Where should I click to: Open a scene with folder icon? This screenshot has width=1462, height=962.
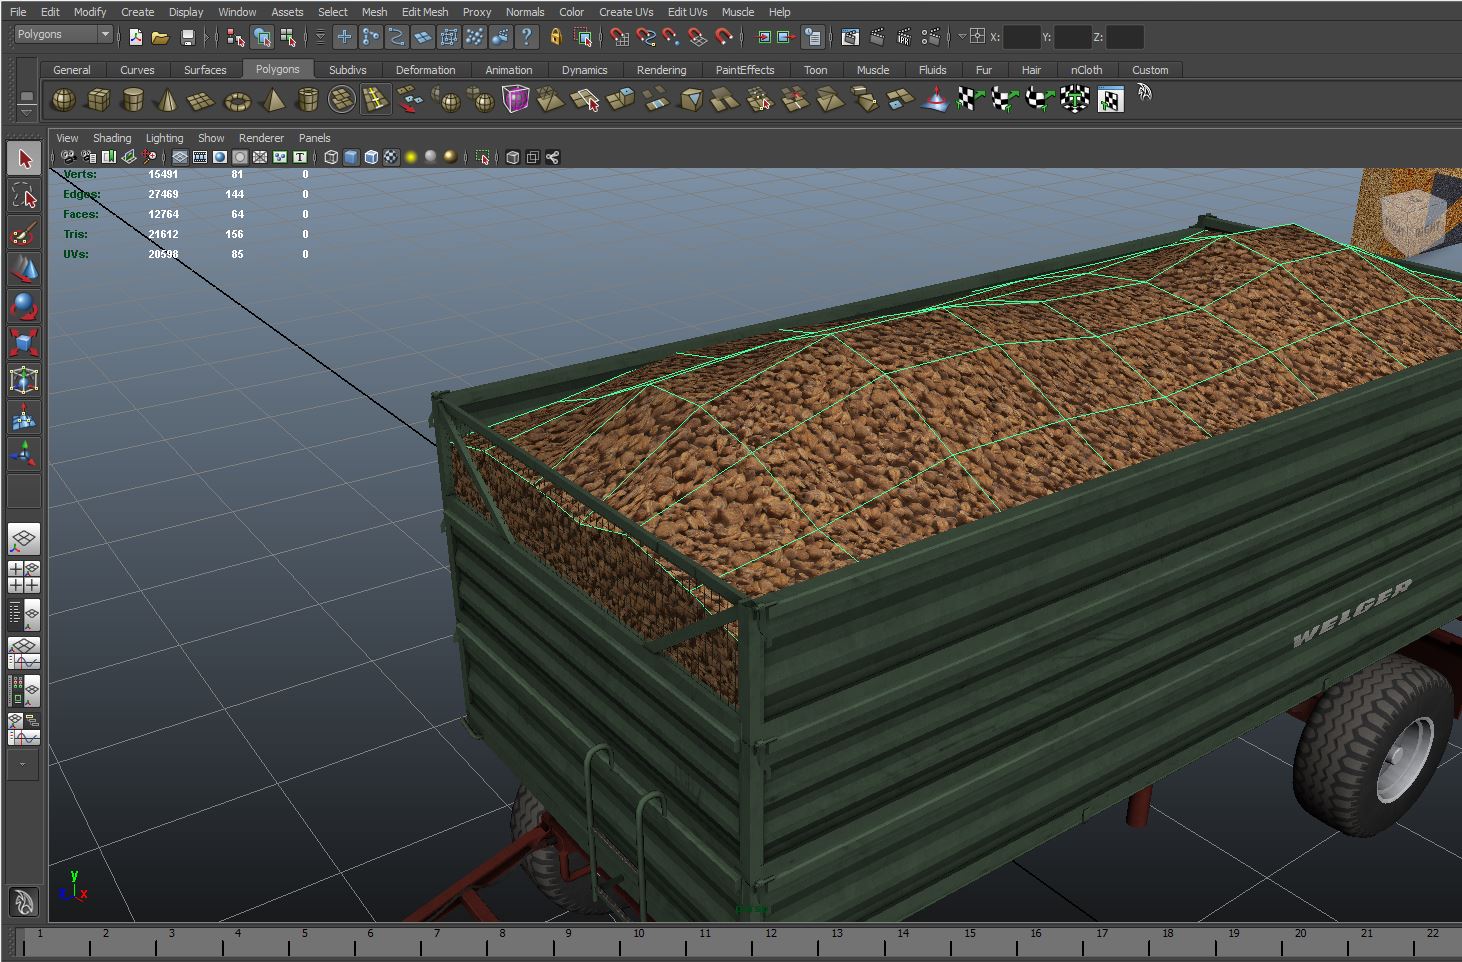[160, 38]
